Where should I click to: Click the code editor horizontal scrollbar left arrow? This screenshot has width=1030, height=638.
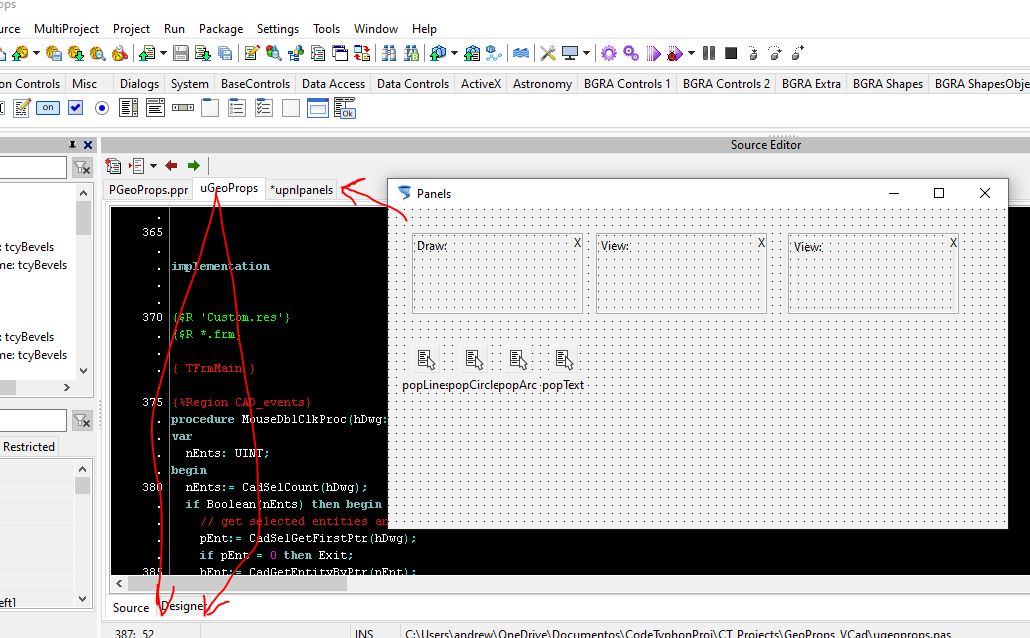pos(119,583)
